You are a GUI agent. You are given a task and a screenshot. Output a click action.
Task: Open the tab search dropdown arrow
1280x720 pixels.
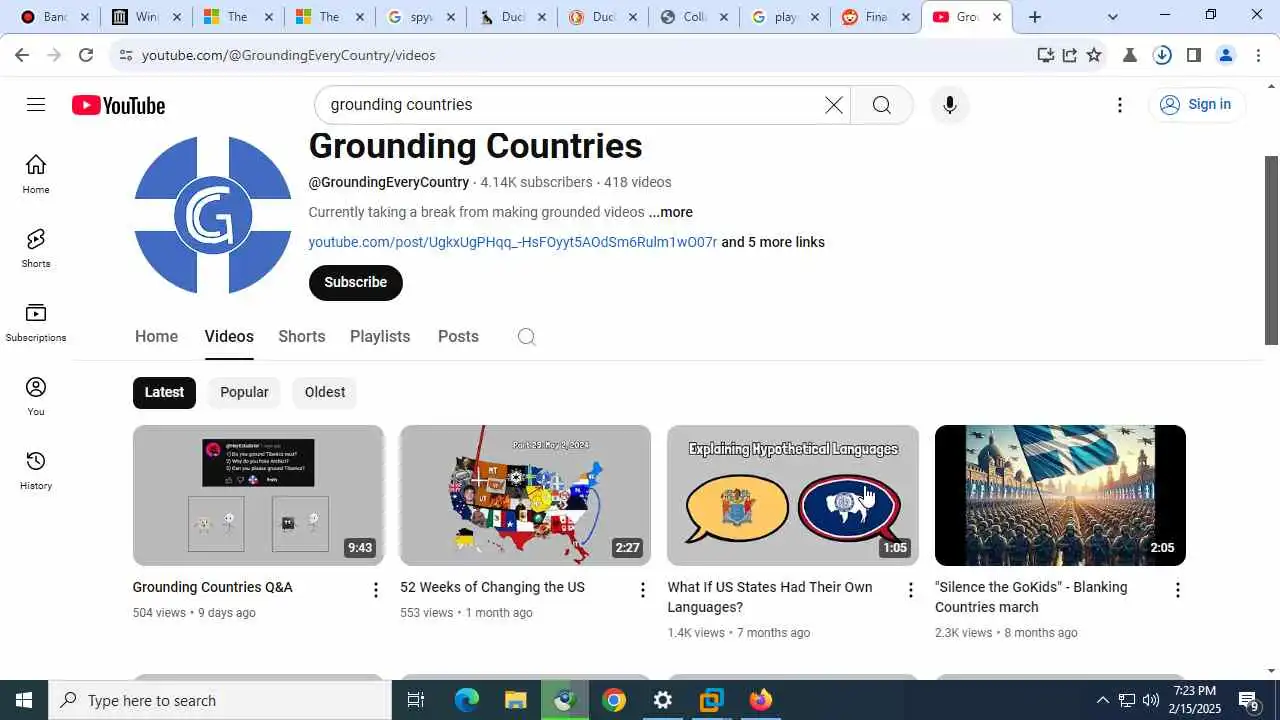tap(1113, 16)
